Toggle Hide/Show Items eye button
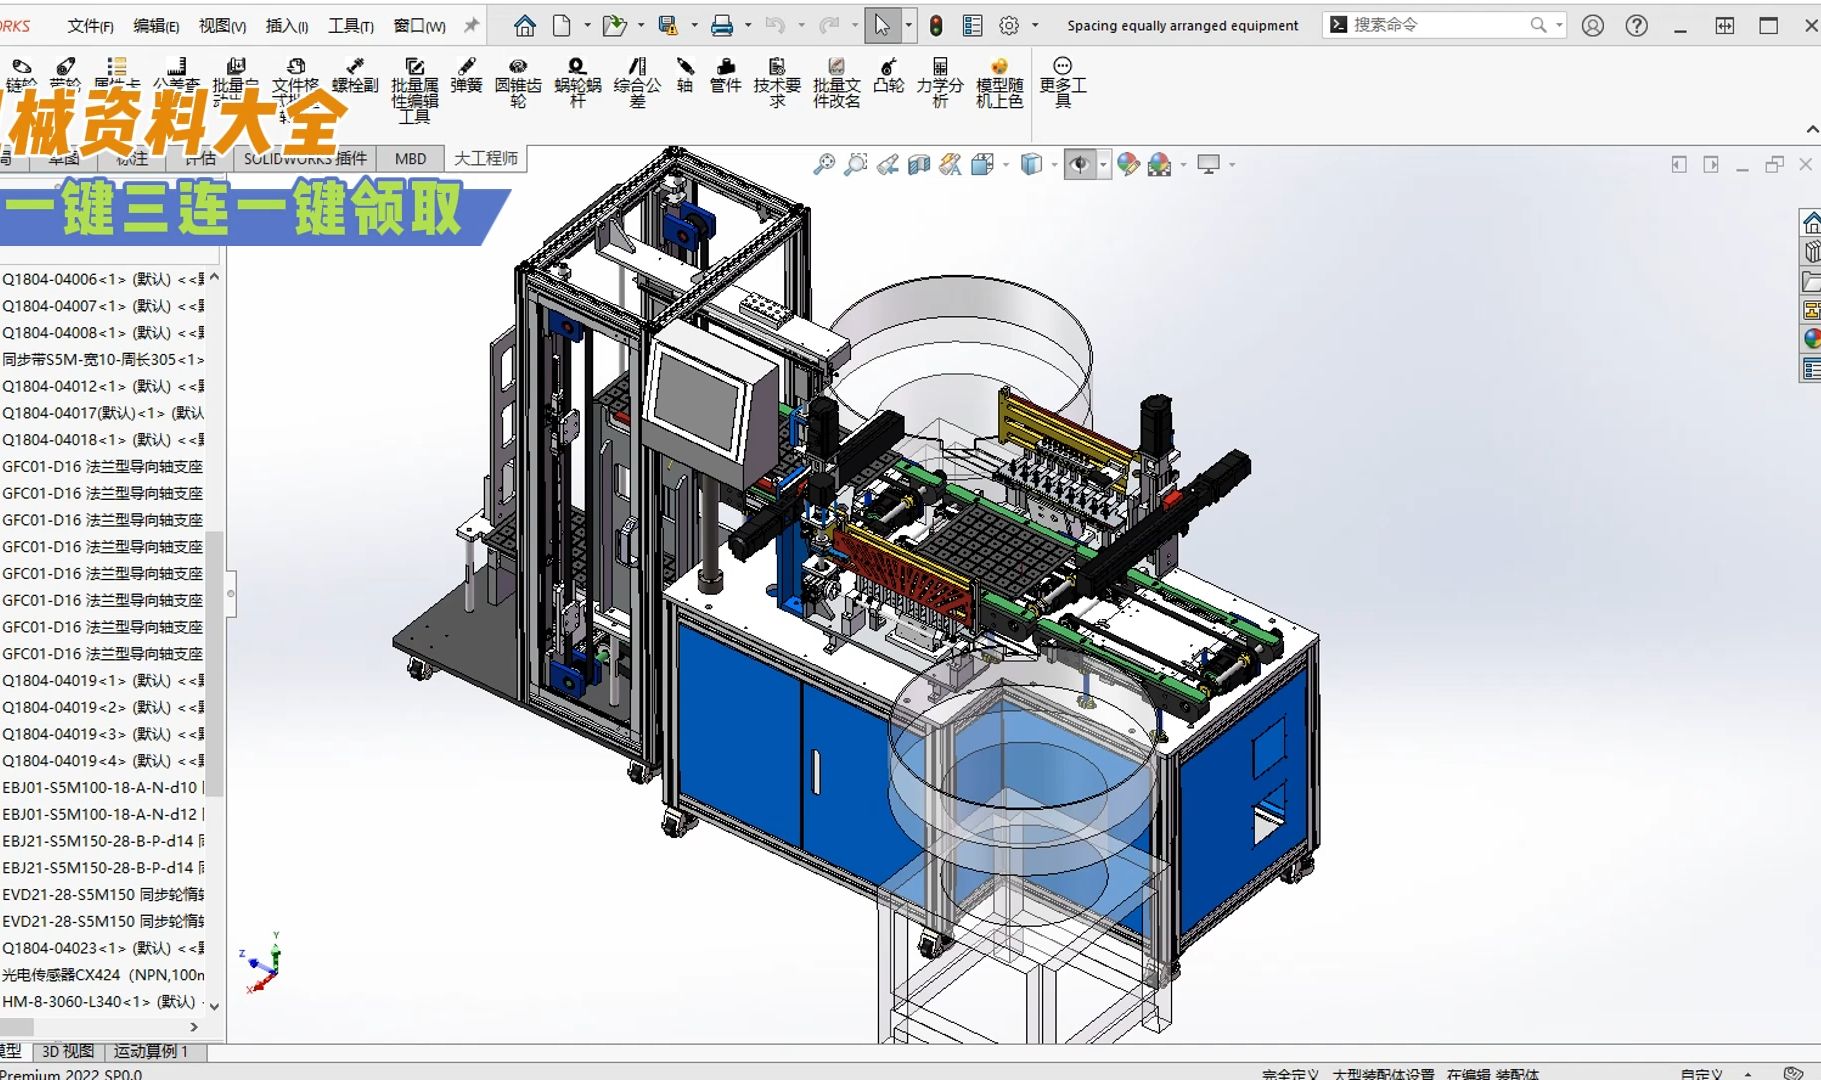 (1080, 164)
